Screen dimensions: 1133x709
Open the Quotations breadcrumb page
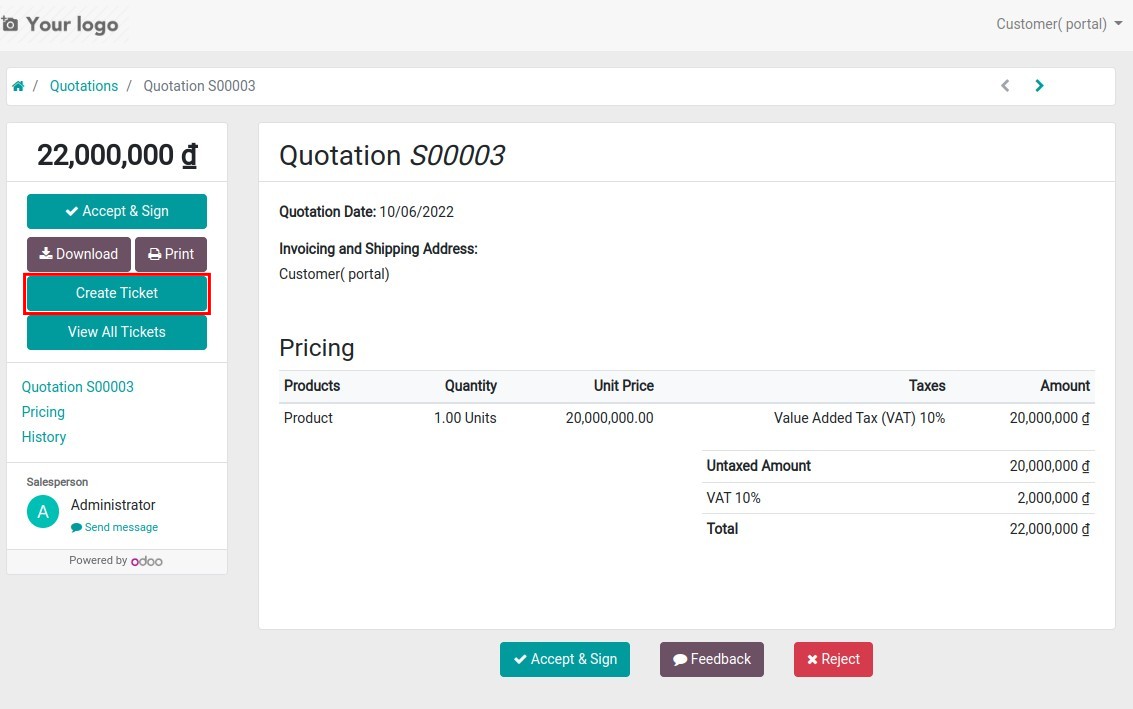(83, 86)
